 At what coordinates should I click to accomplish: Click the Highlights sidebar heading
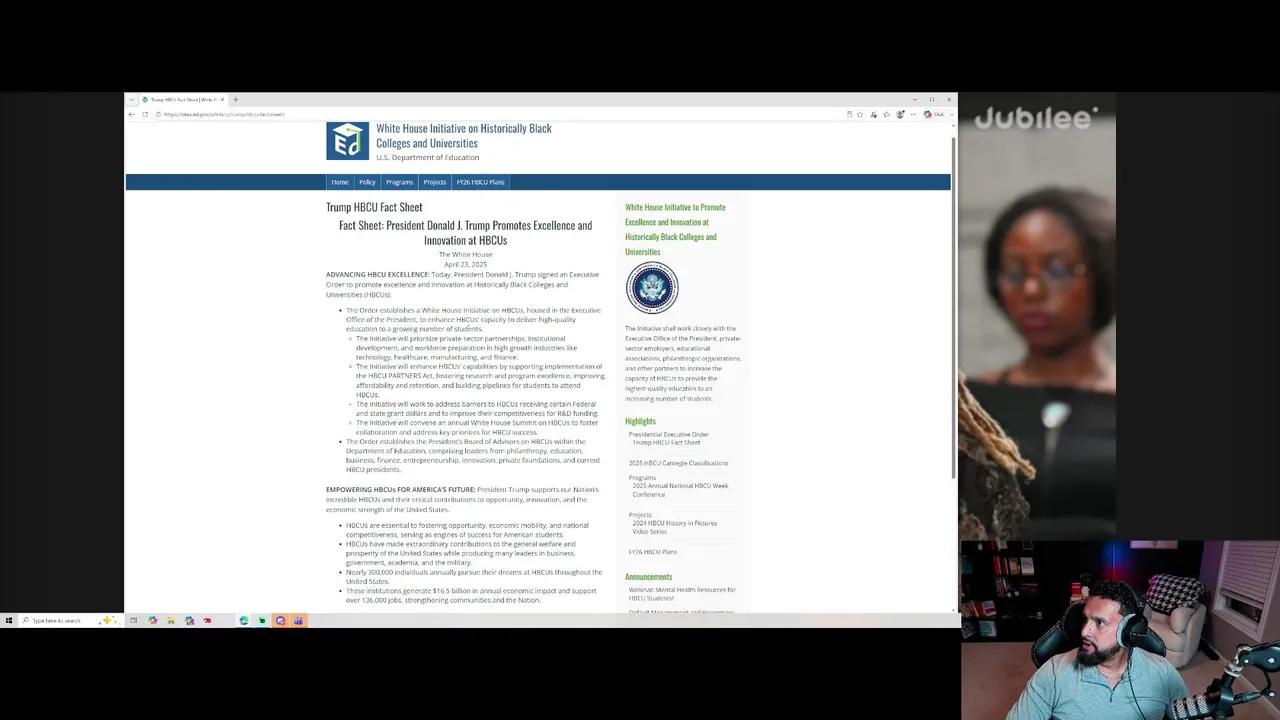(x=640, y=421)
